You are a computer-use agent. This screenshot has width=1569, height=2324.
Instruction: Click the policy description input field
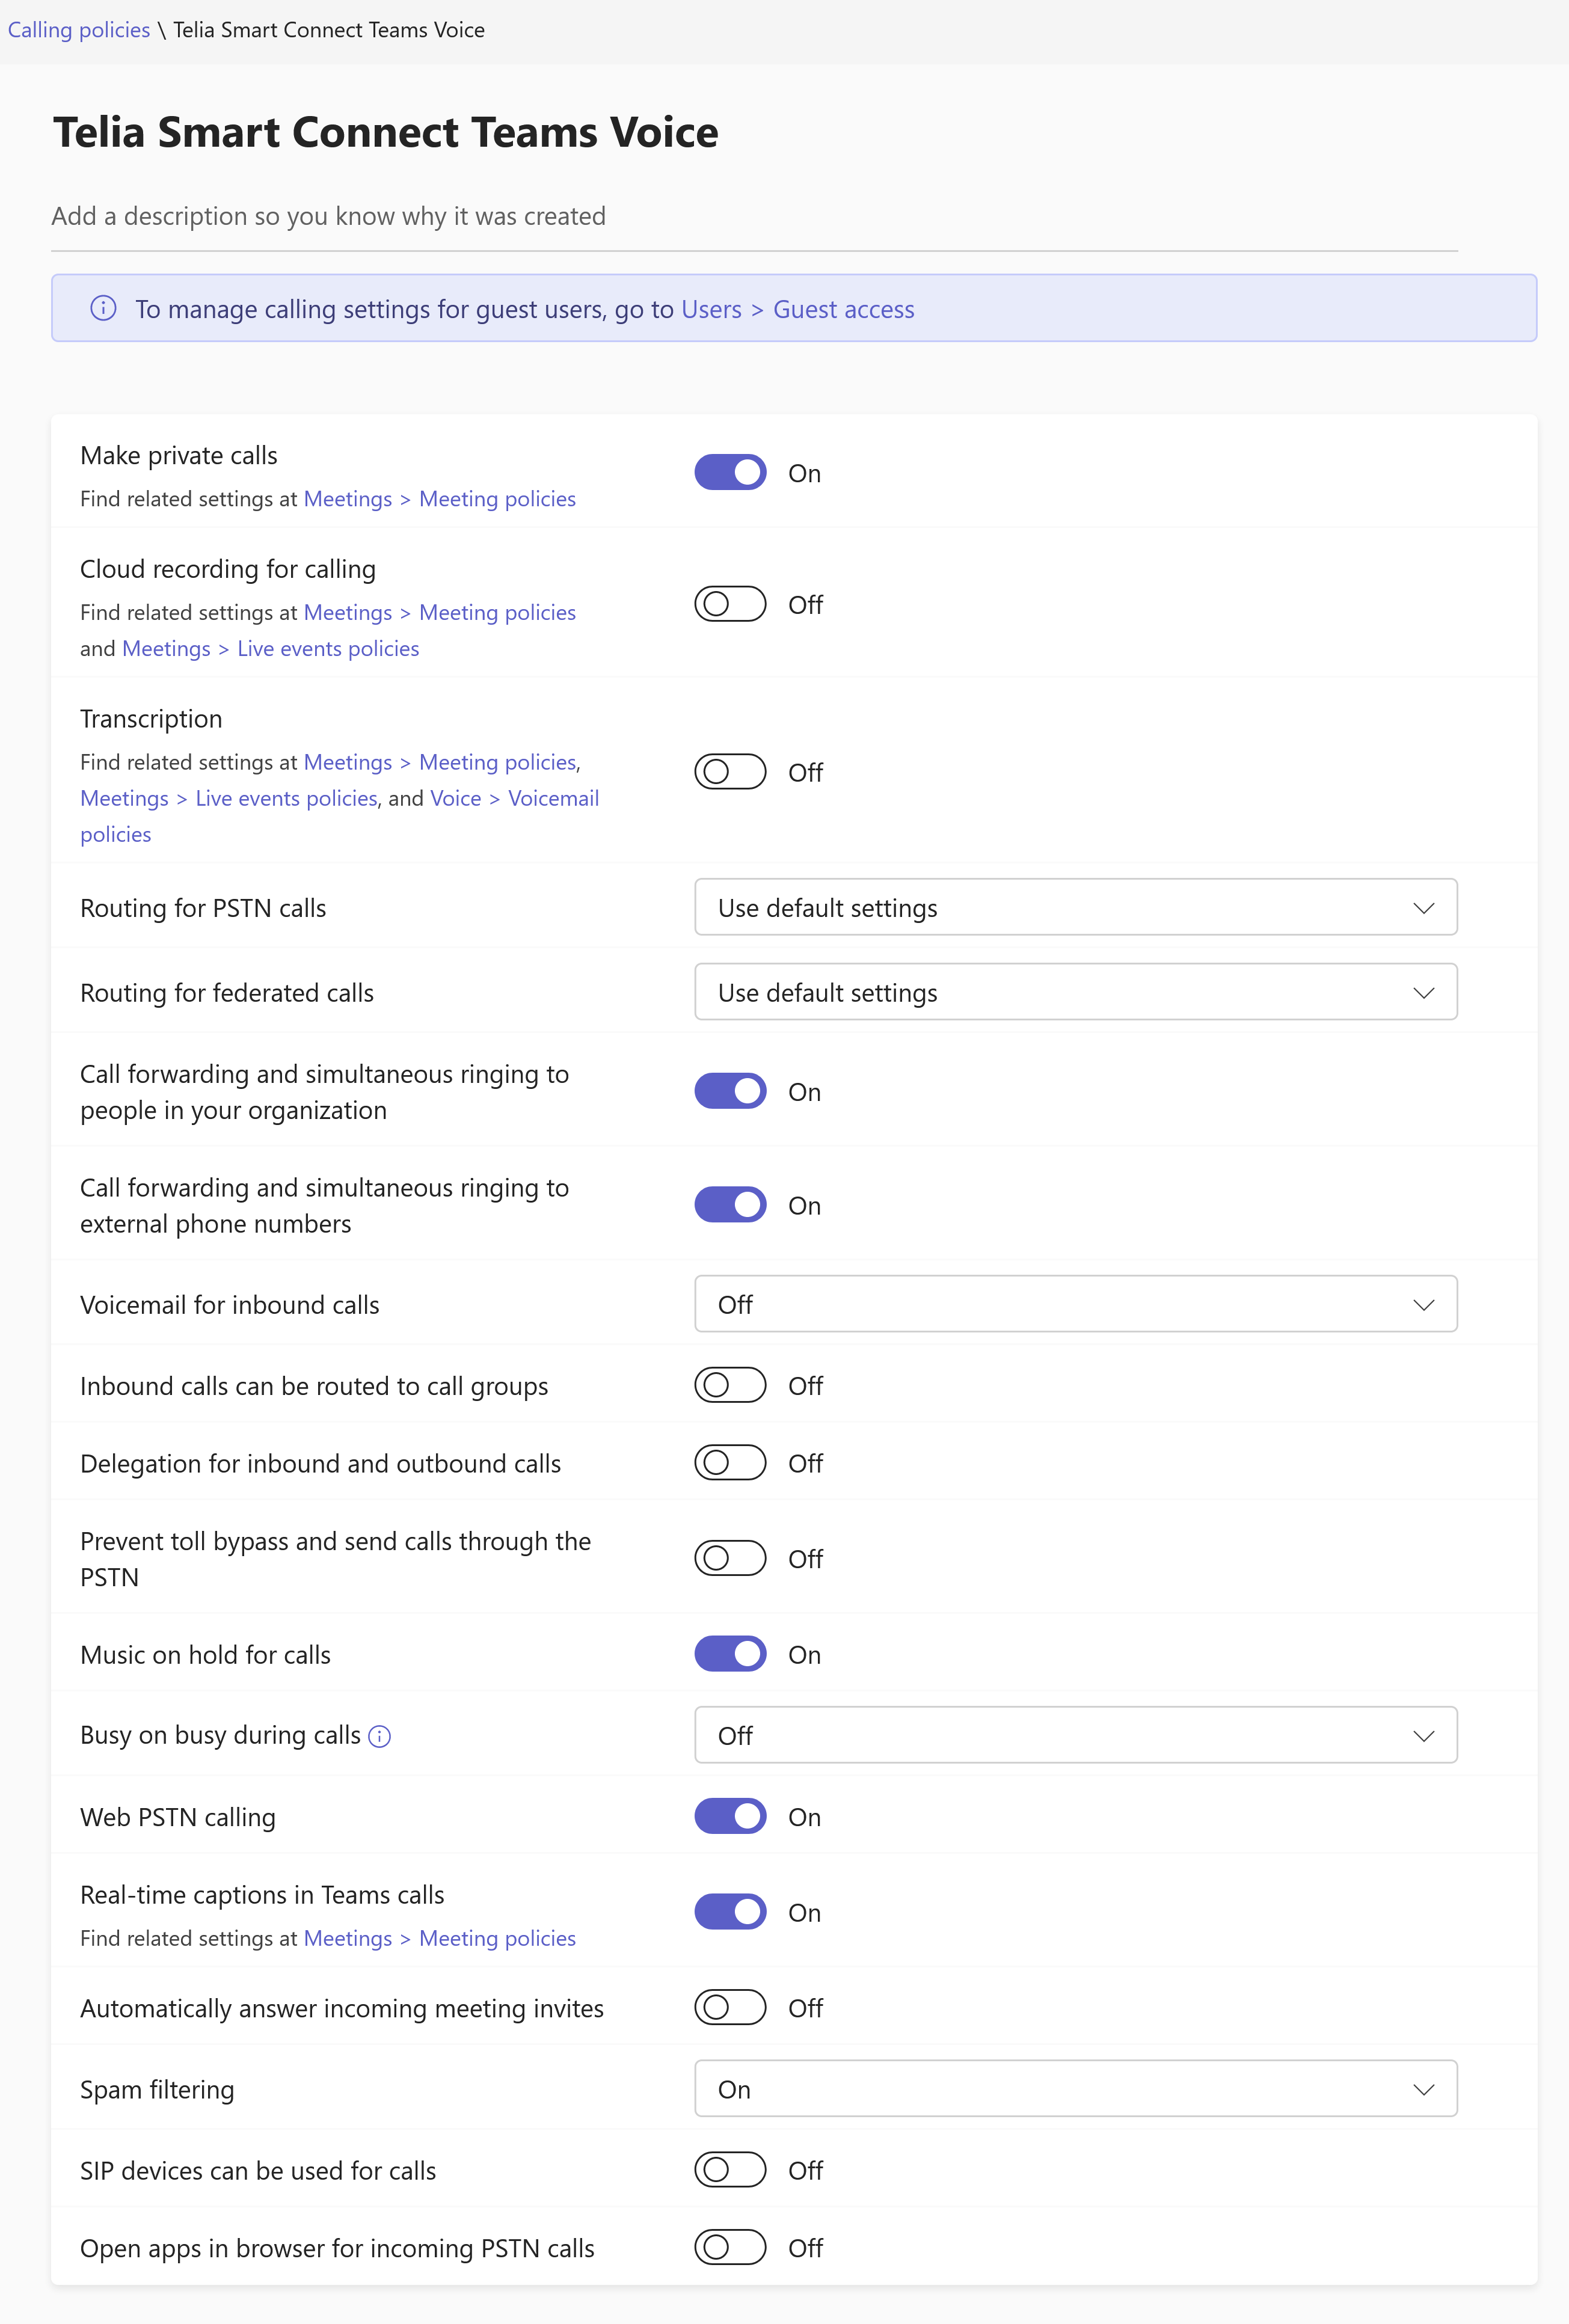pyautogui.click(x=754, y=216)
